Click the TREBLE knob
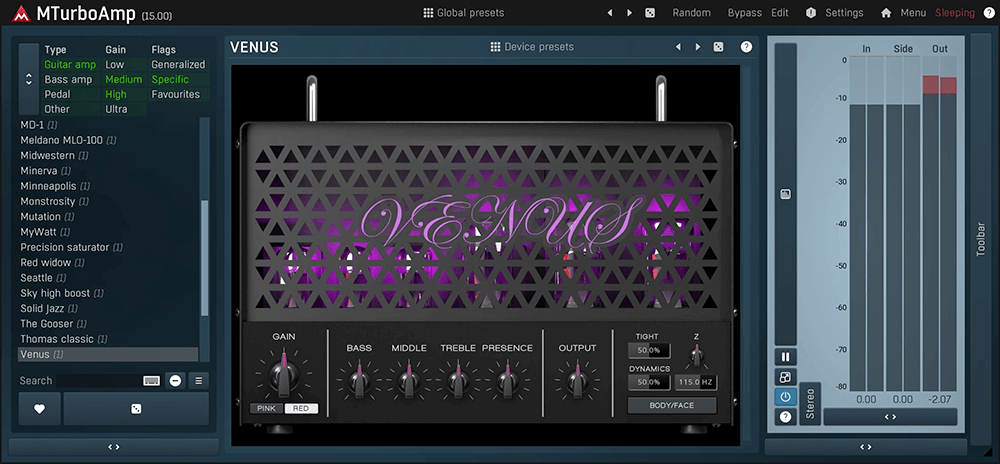Viewport: 1000px width, 464px height. [x=457, y=381]
